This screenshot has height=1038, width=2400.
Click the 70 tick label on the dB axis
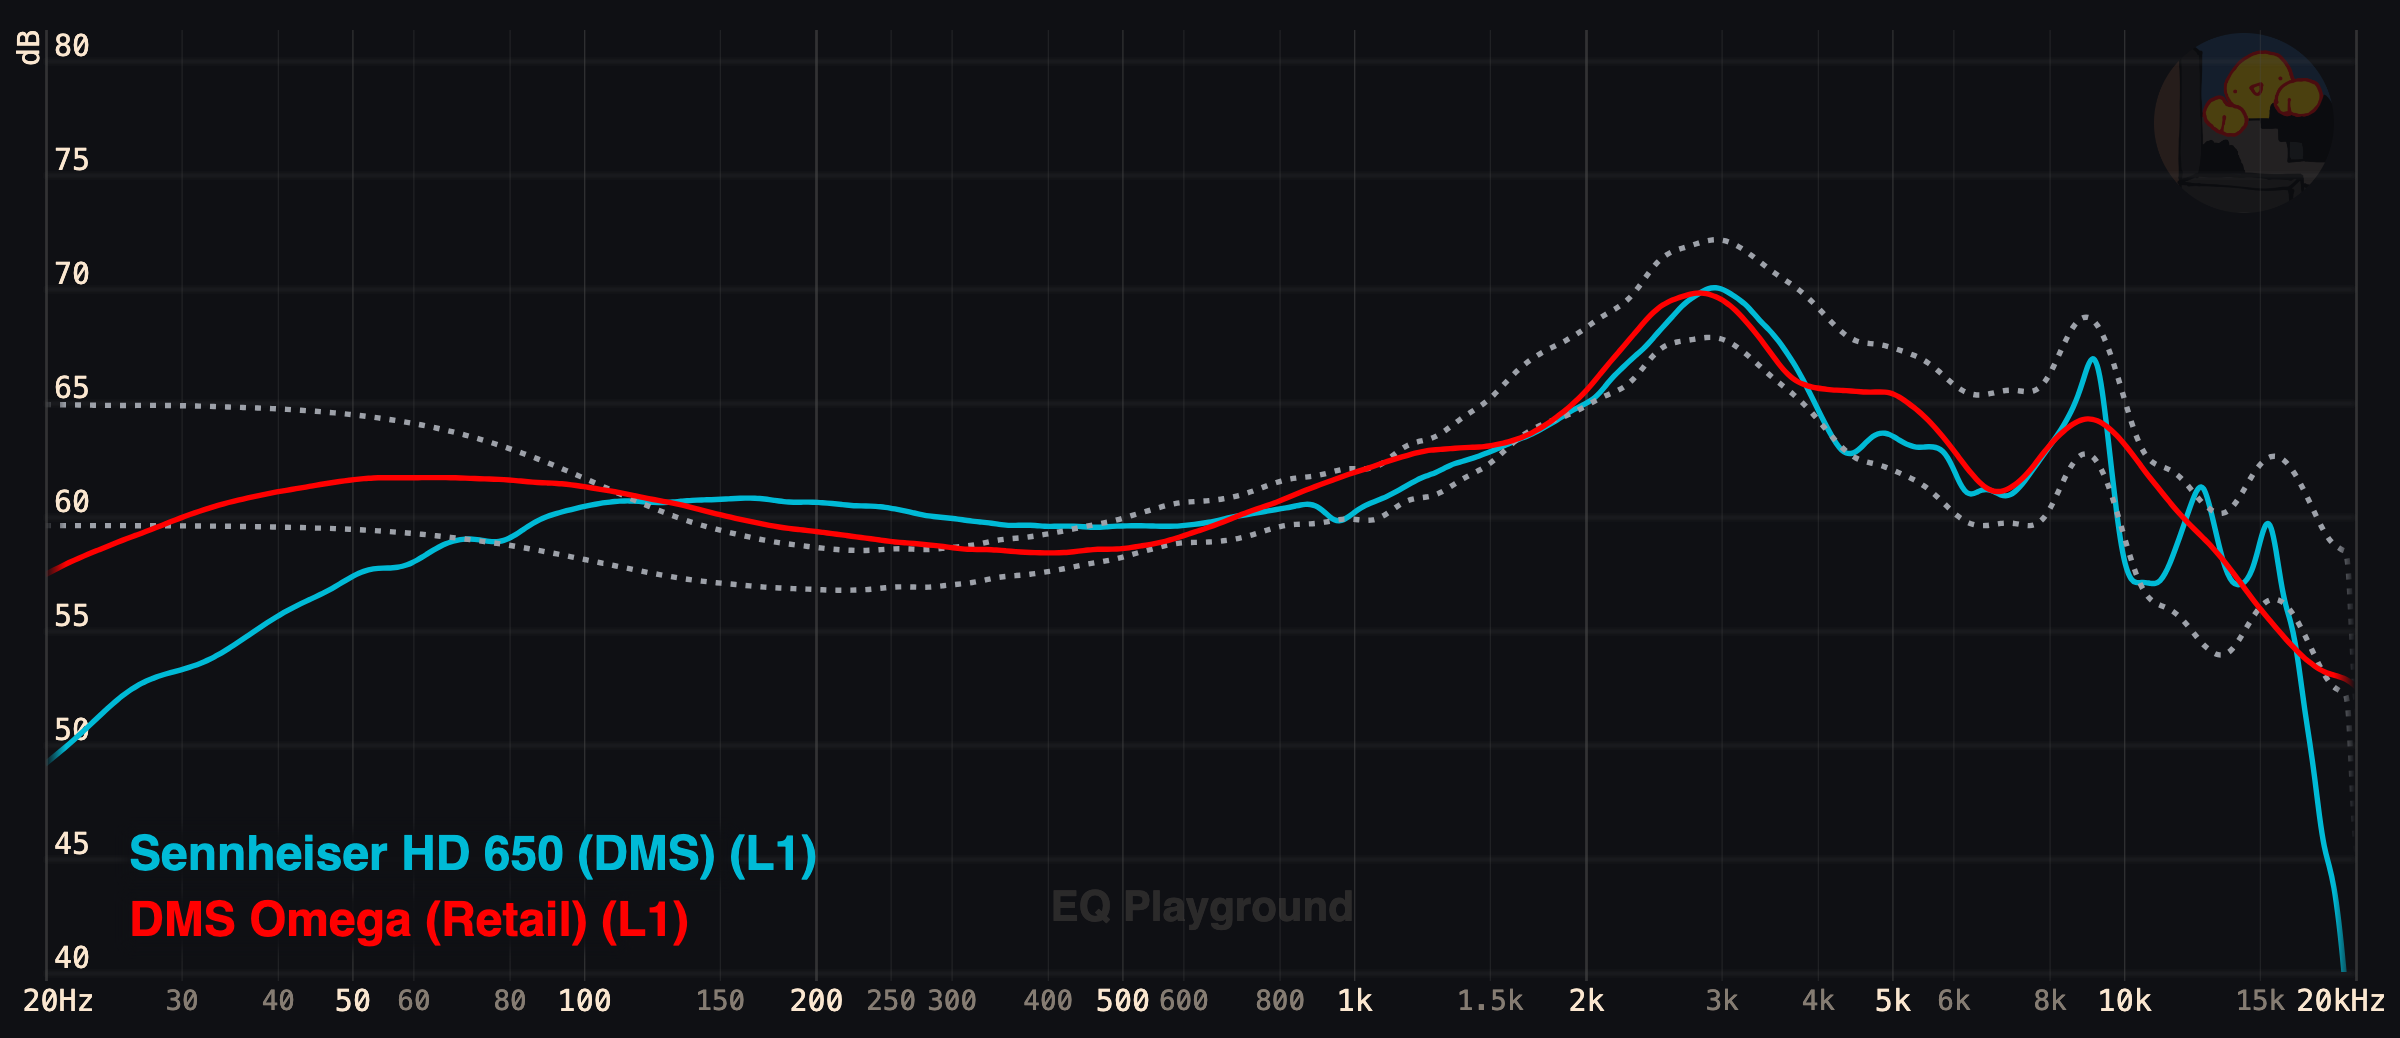coord(72,274)
